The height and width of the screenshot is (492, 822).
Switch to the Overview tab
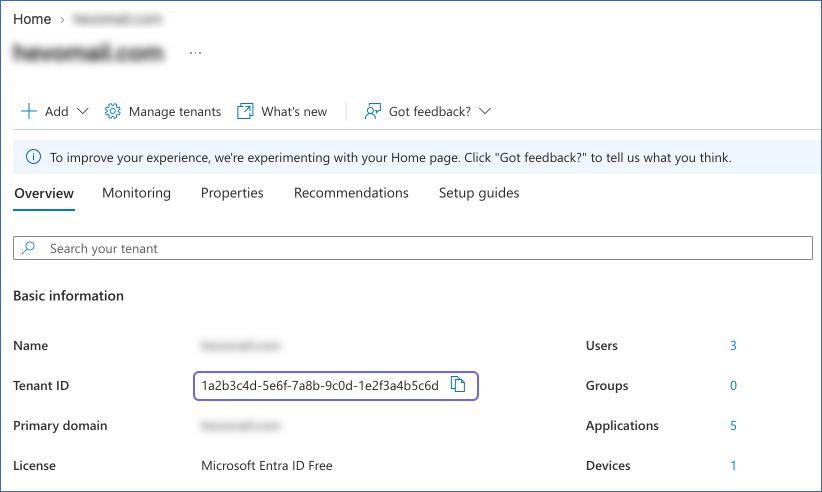tap(44, 193)
